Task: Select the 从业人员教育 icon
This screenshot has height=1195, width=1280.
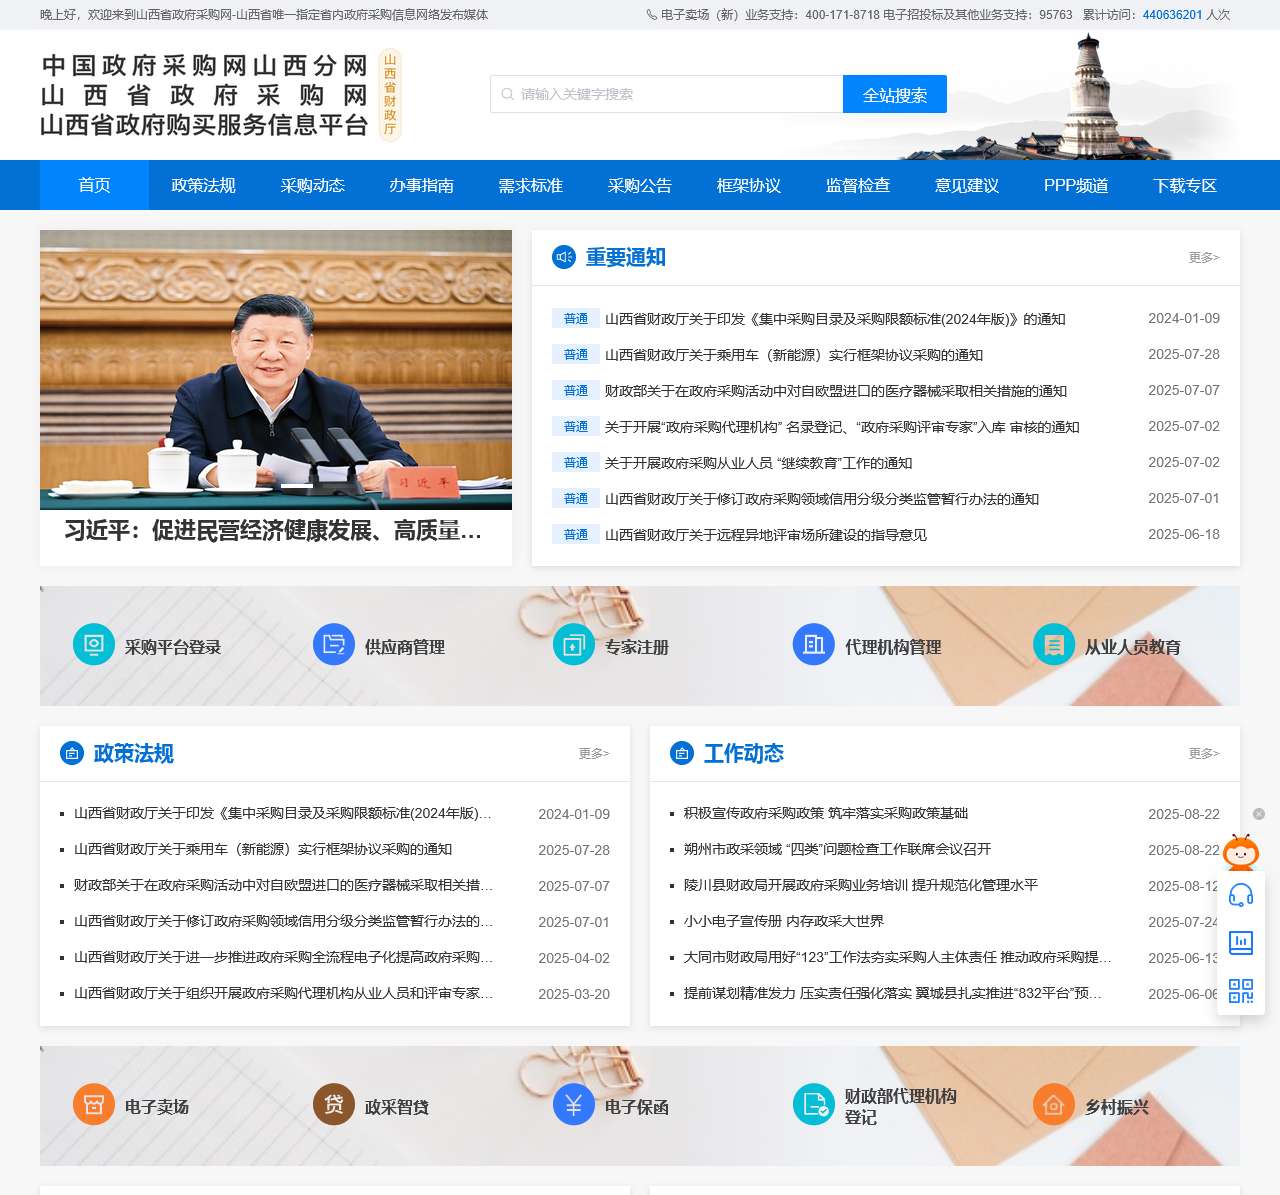Action: pyautogui.click(x=1053, y=645)
